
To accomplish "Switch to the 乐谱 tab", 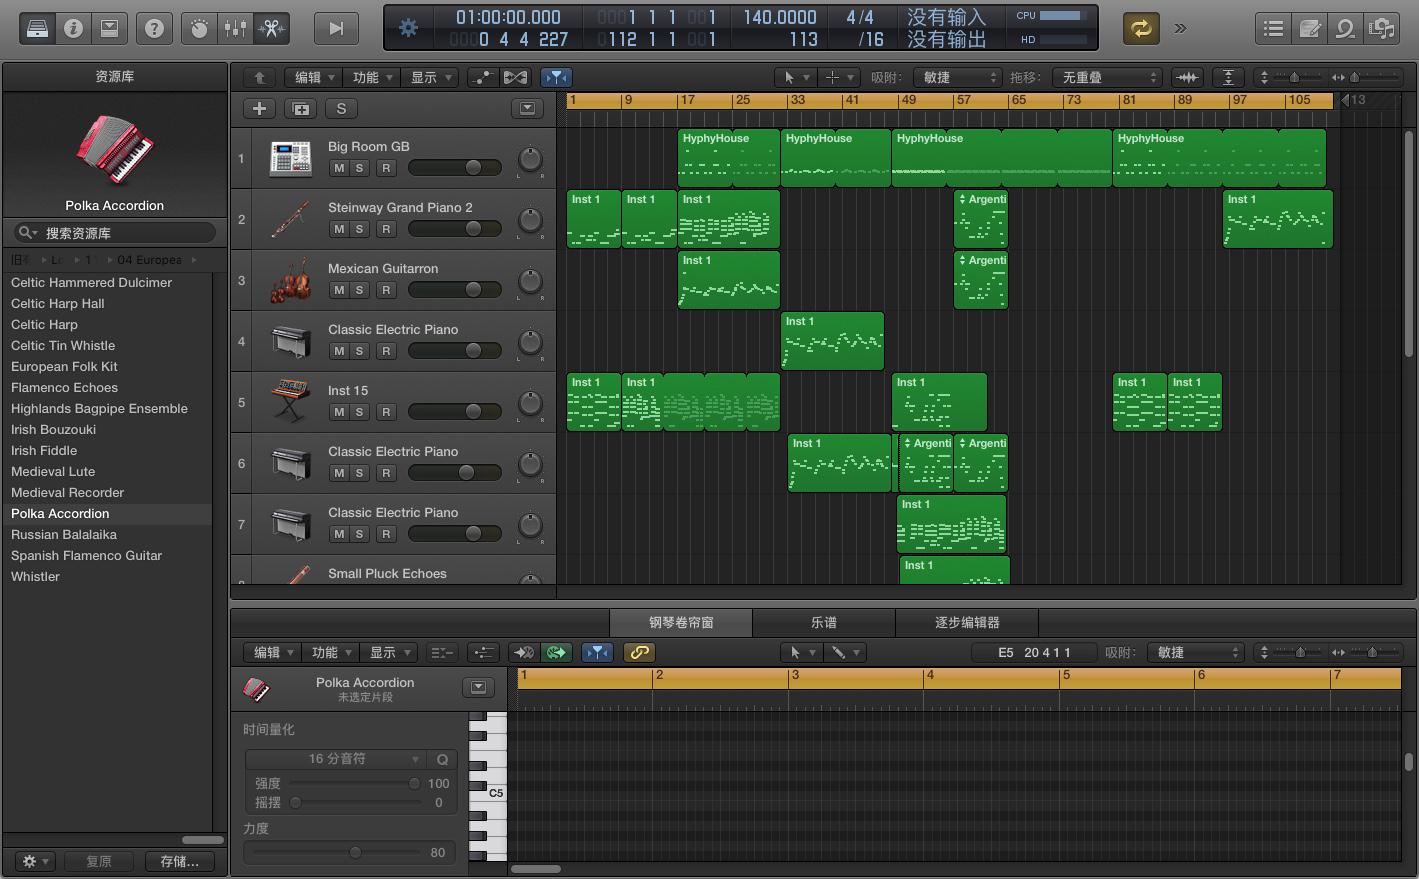I will pyautogui.click(x=824, y=622).
